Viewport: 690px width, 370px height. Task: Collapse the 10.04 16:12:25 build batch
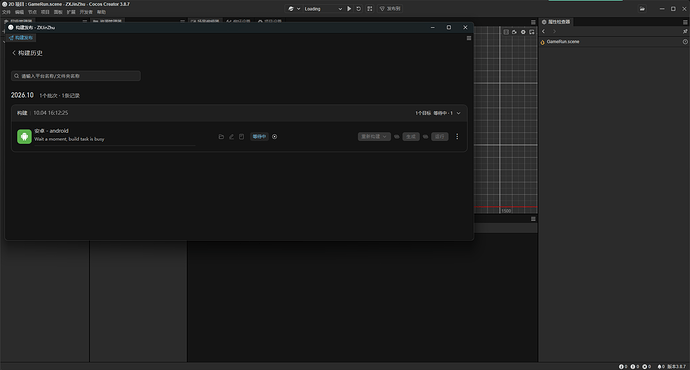pos(459,113)
